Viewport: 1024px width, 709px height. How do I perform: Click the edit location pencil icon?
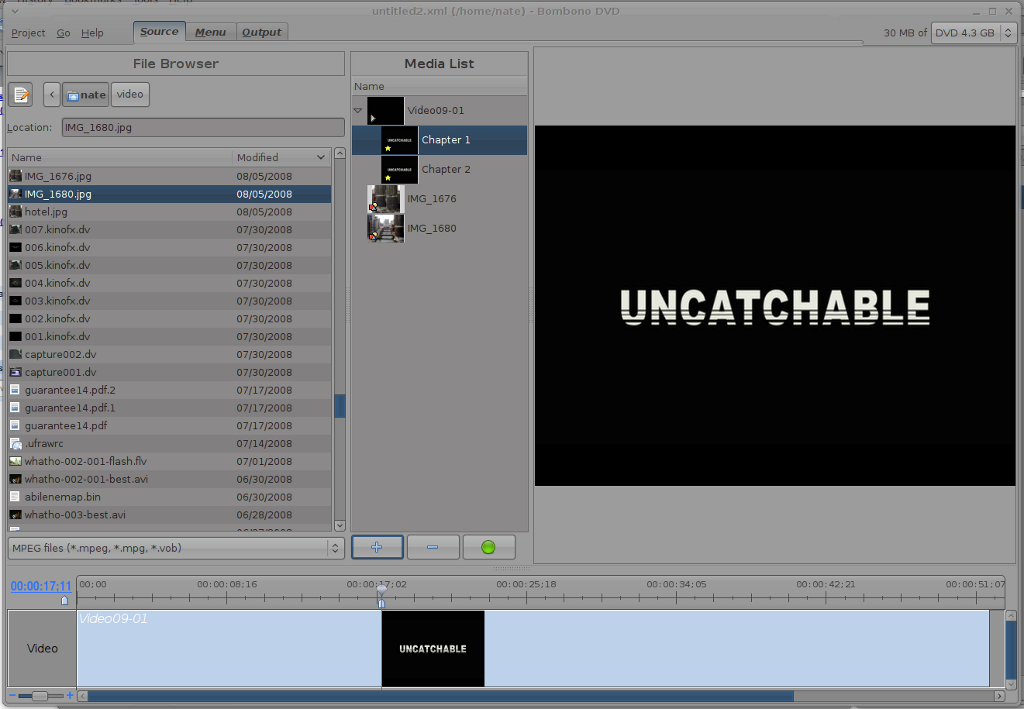point(21,95)
